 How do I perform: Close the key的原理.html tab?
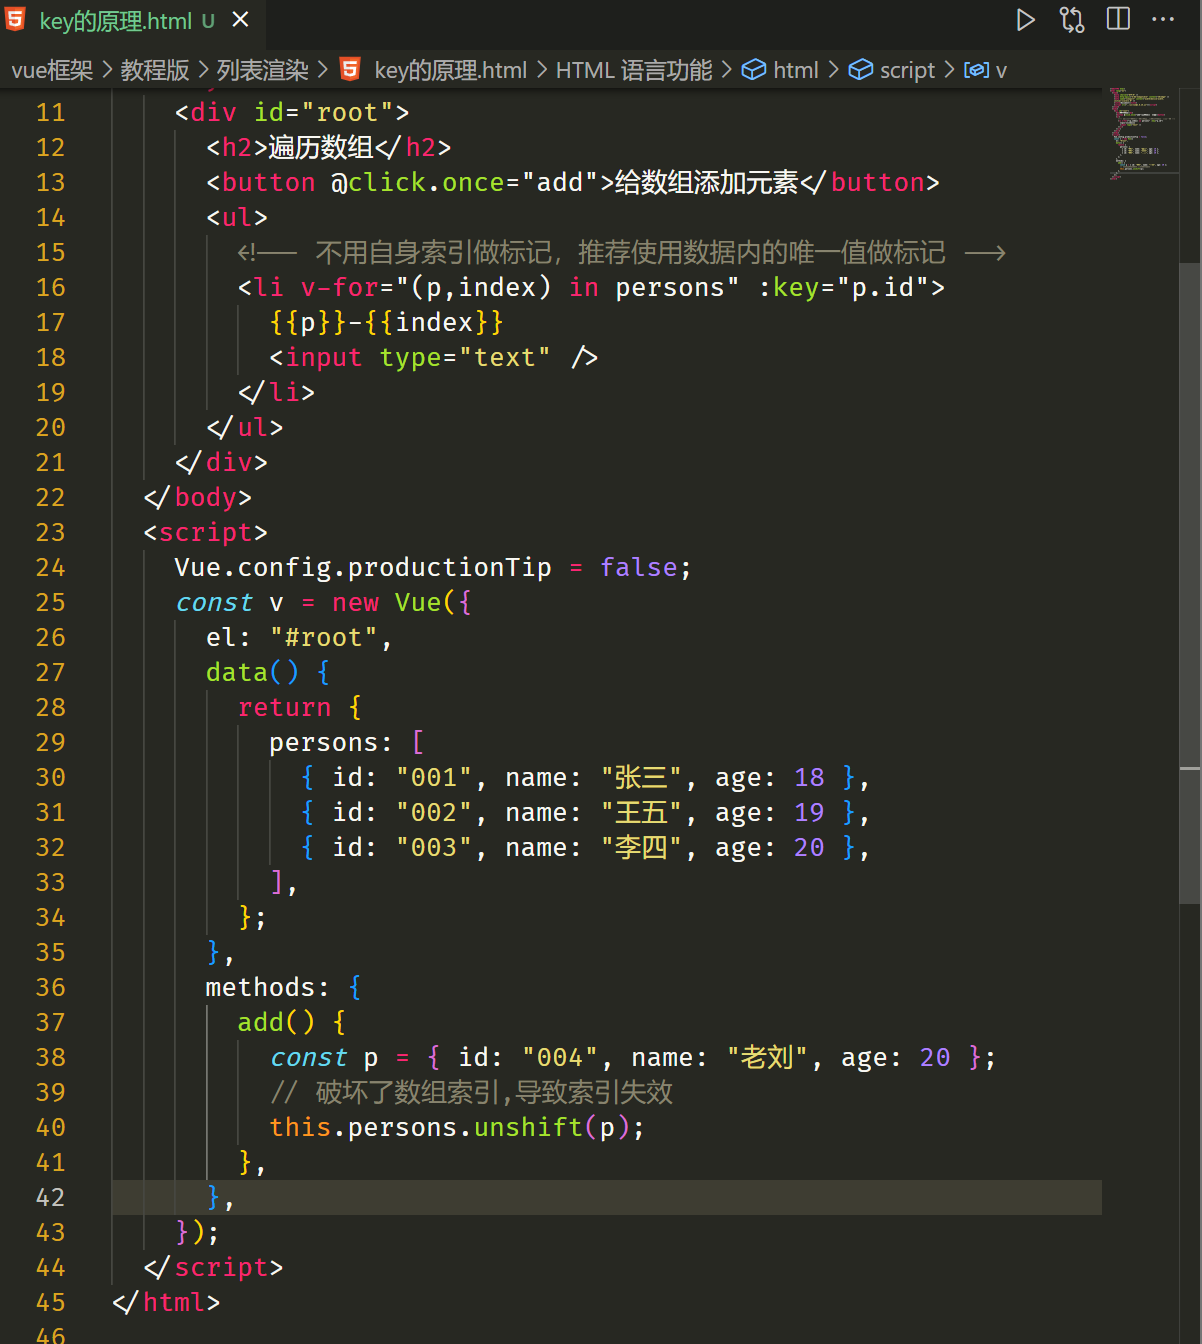[240, 20]
